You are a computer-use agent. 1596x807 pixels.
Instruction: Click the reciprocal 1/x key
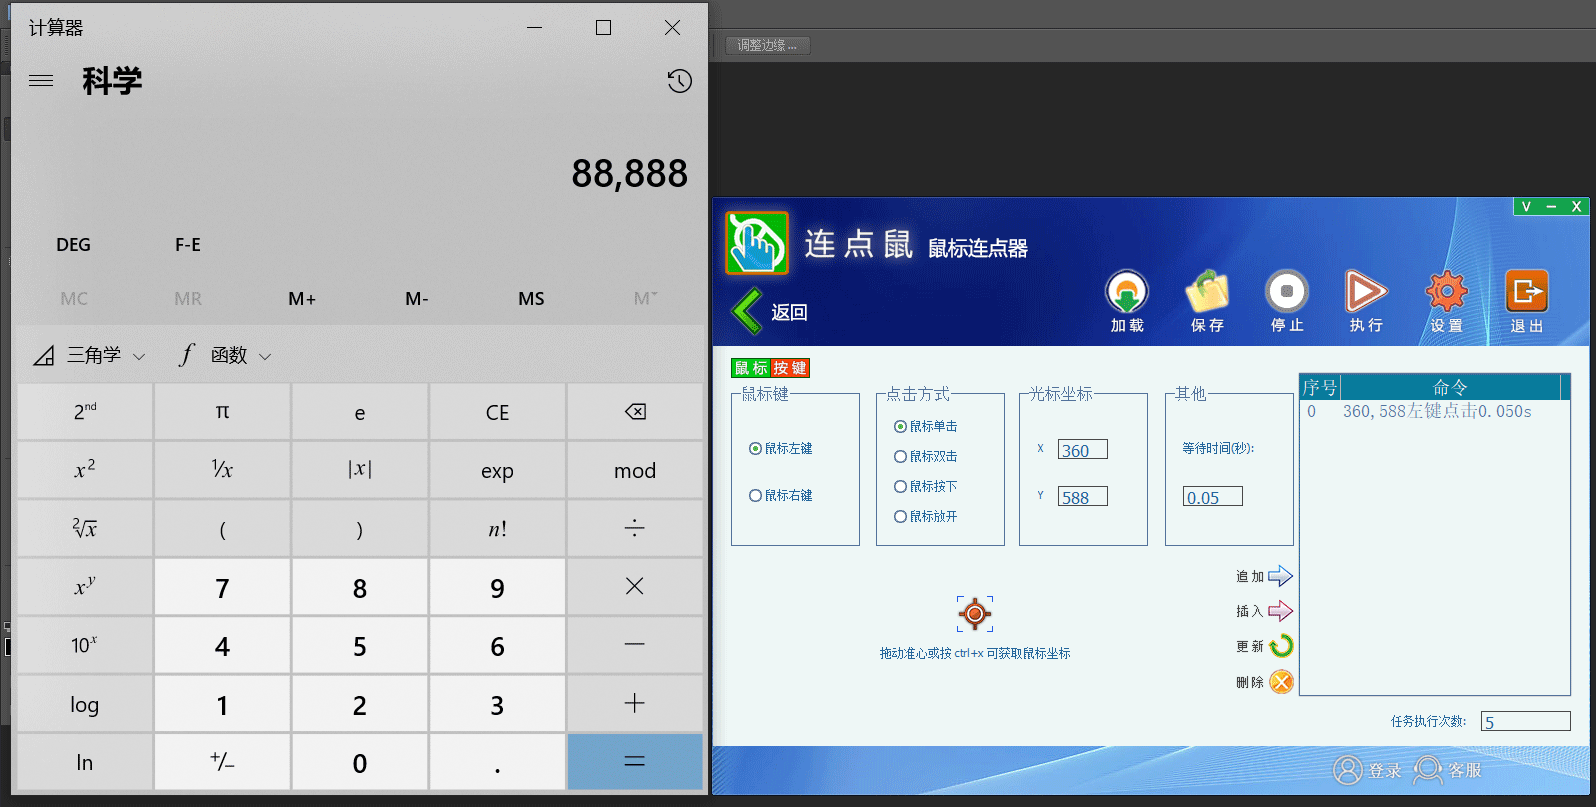pos(222,470)
